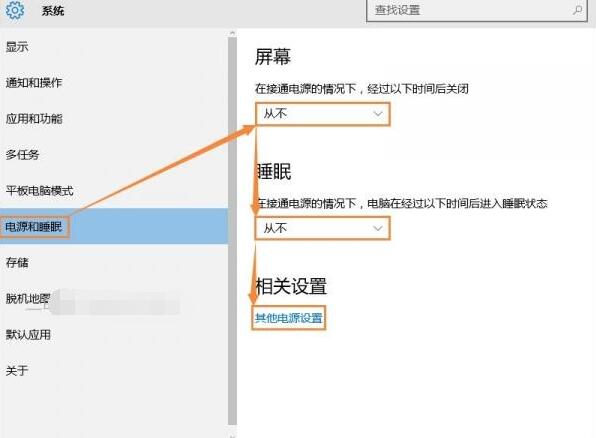Click the sidebar scroll up arrow
Viewport: 596px width, 438px height.
point(232,34)
